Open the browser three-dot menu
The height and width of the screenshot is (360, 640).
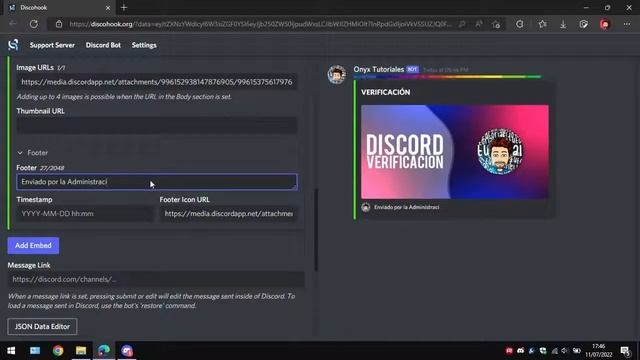click(627, 24)
